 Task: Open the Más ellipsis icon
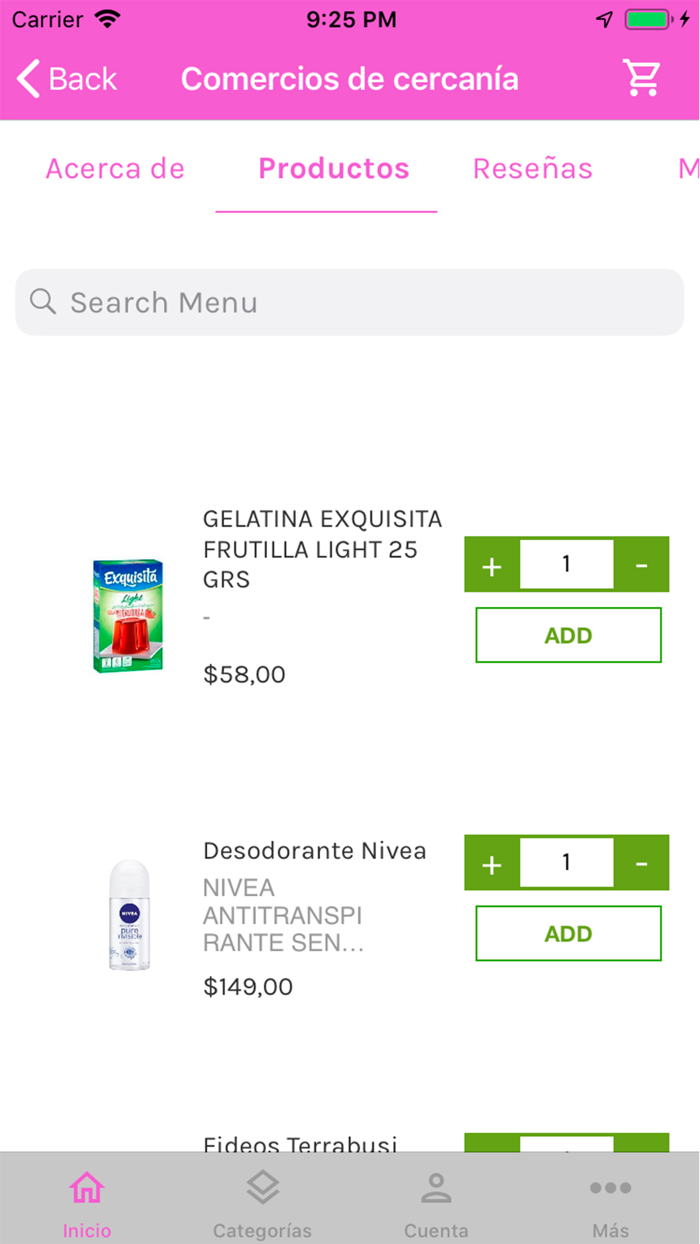pos(610,1187)
